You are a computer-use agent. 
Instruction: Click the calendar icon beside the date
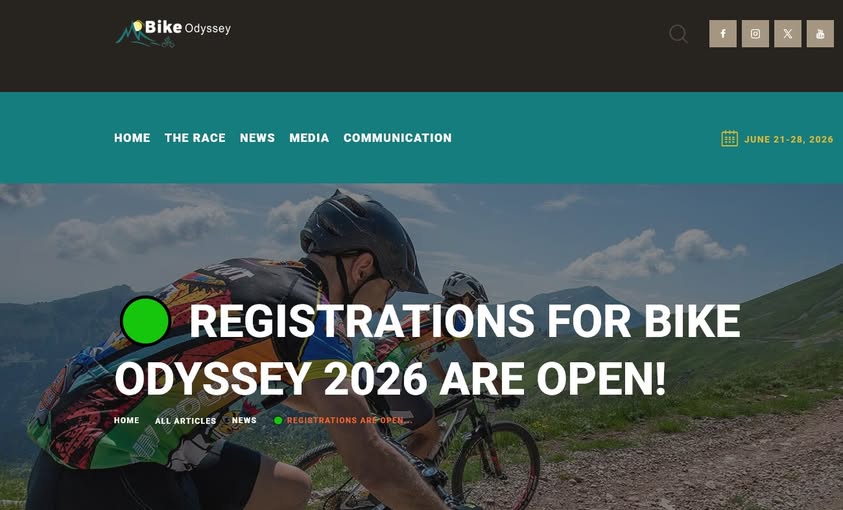(x=729, y=139)
